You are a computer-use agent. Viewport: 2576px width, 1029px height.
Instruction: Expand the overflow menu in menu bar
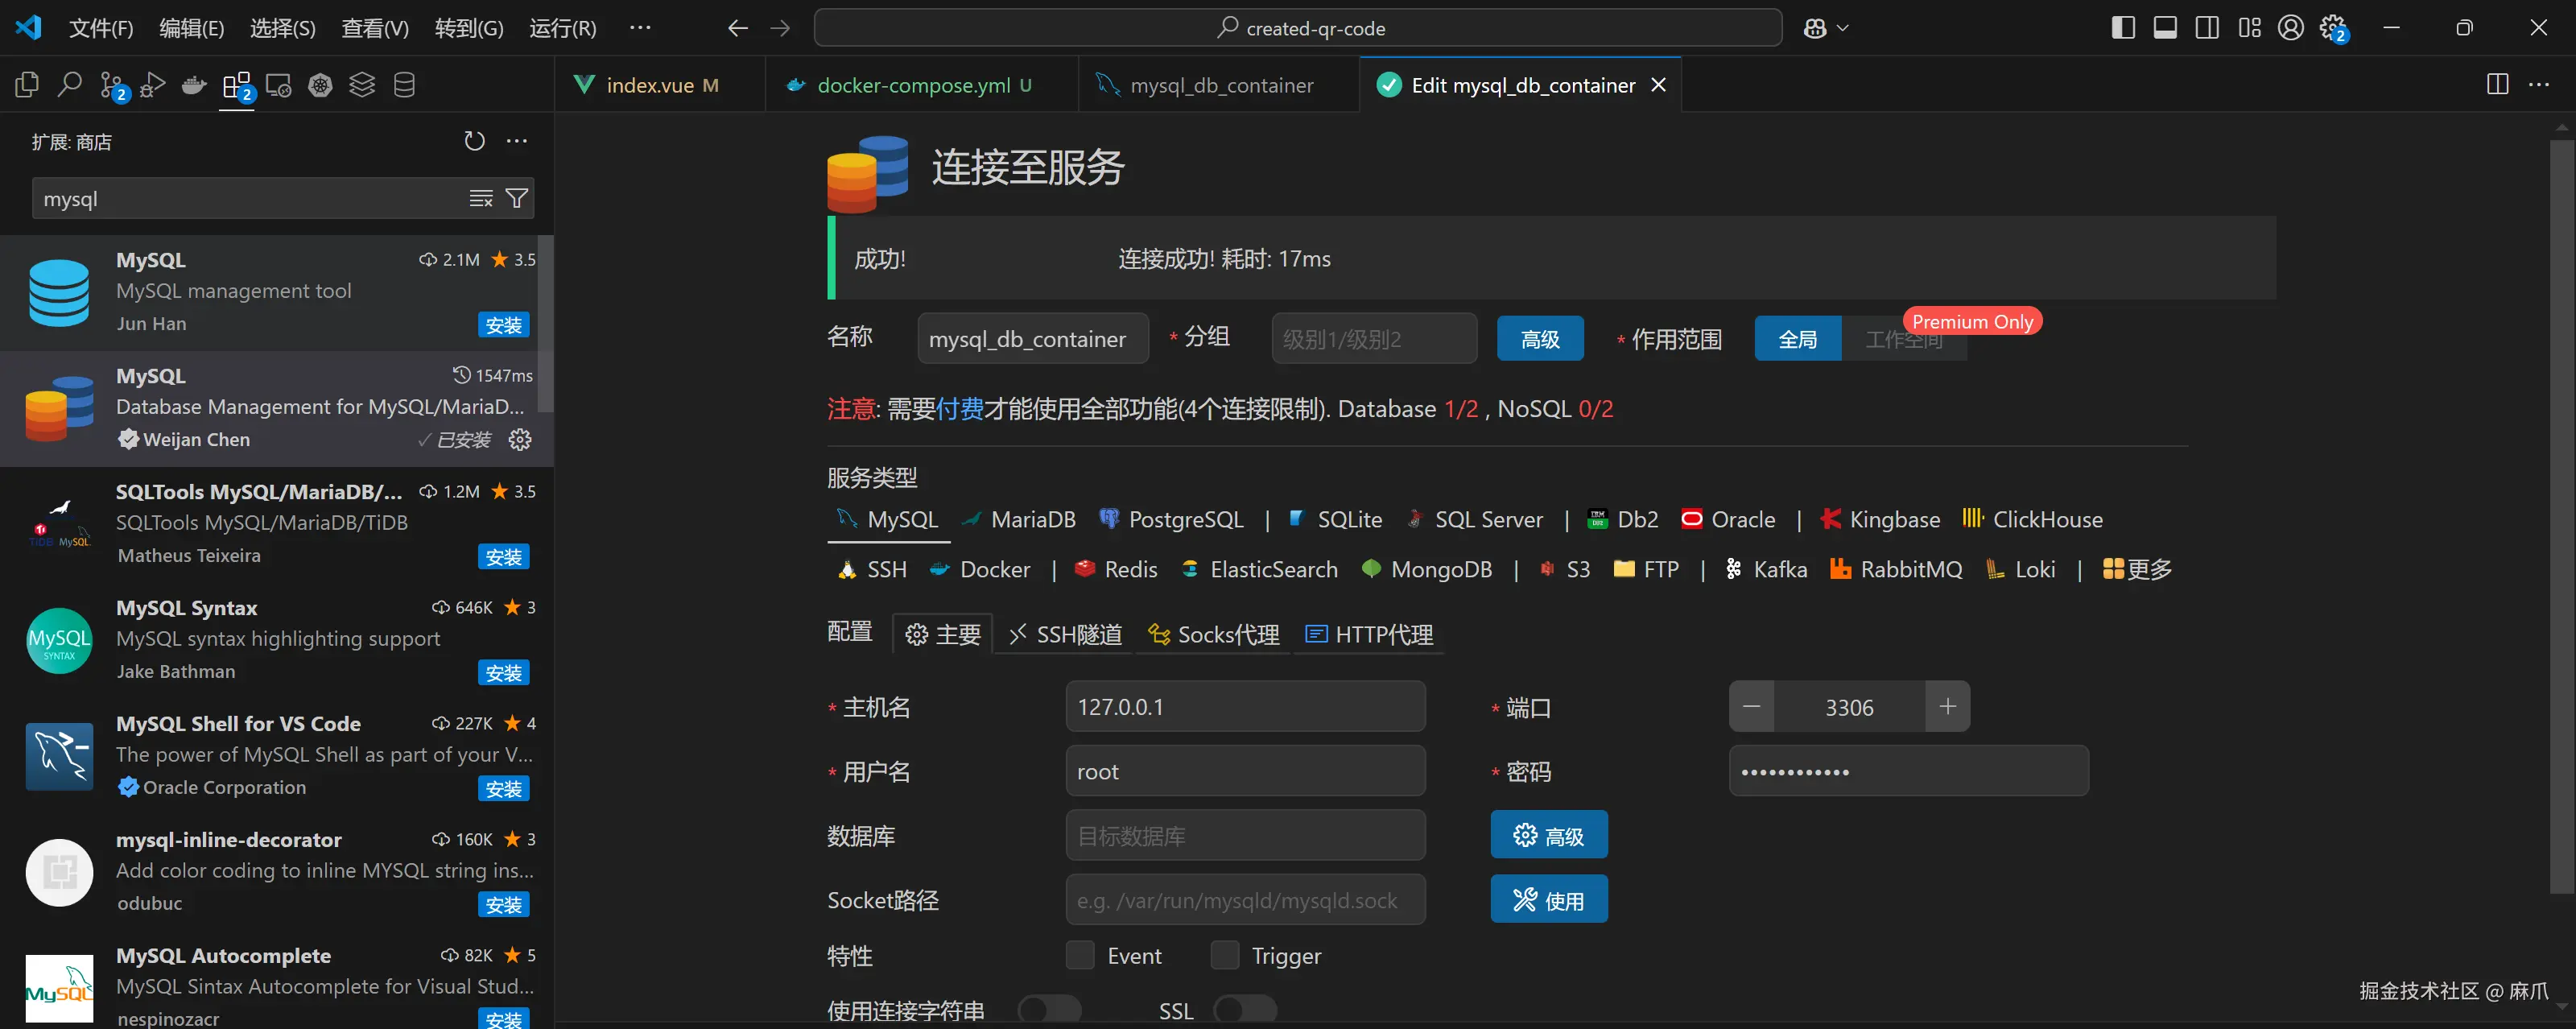(x=640, y=28)
